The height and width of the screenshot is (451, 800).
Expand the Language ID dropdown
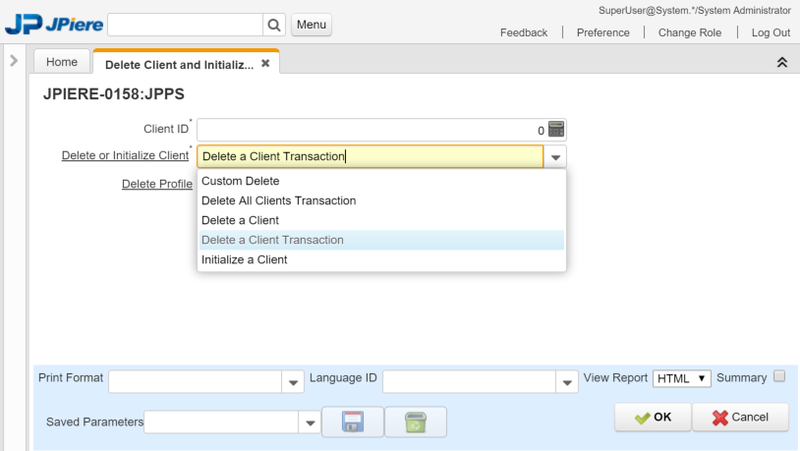point(568,383)
